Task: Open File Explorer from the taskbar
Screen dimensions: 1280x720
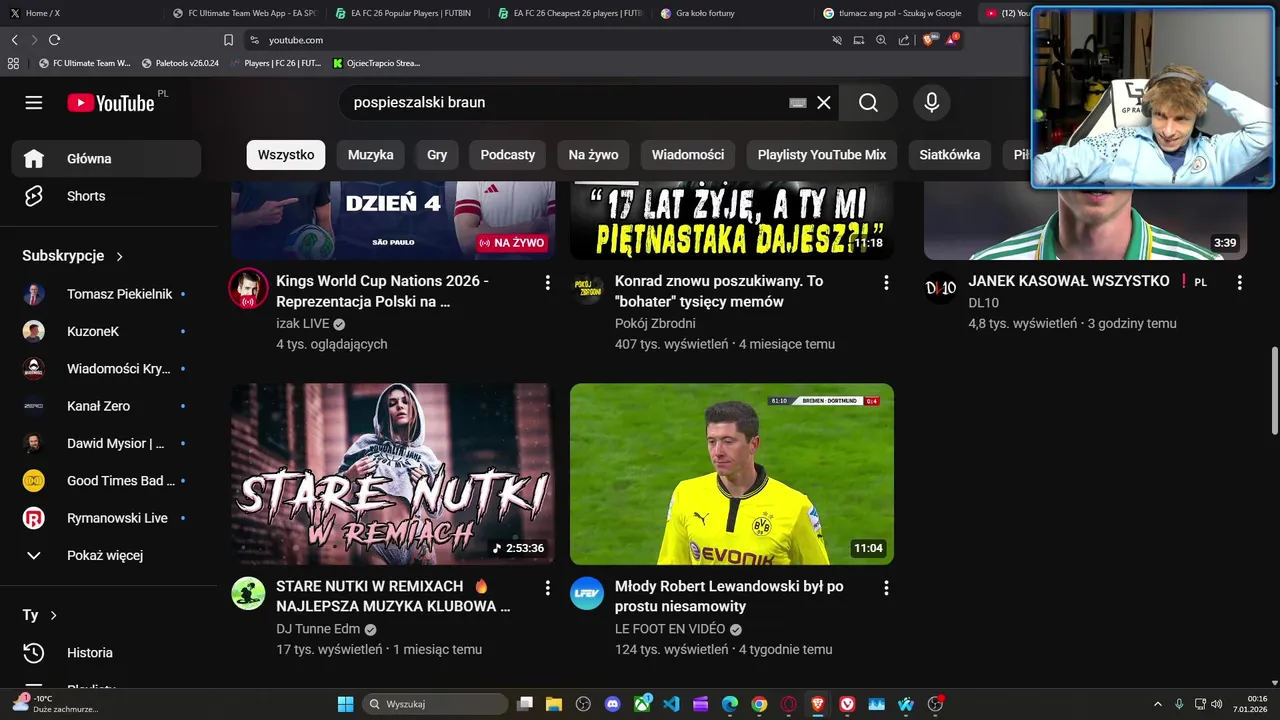Action: click(x=554, y=704)
